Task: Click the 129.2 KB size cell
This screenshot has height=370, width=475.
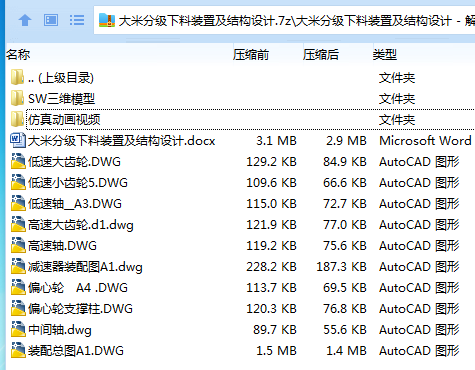Action: (271, 162)
